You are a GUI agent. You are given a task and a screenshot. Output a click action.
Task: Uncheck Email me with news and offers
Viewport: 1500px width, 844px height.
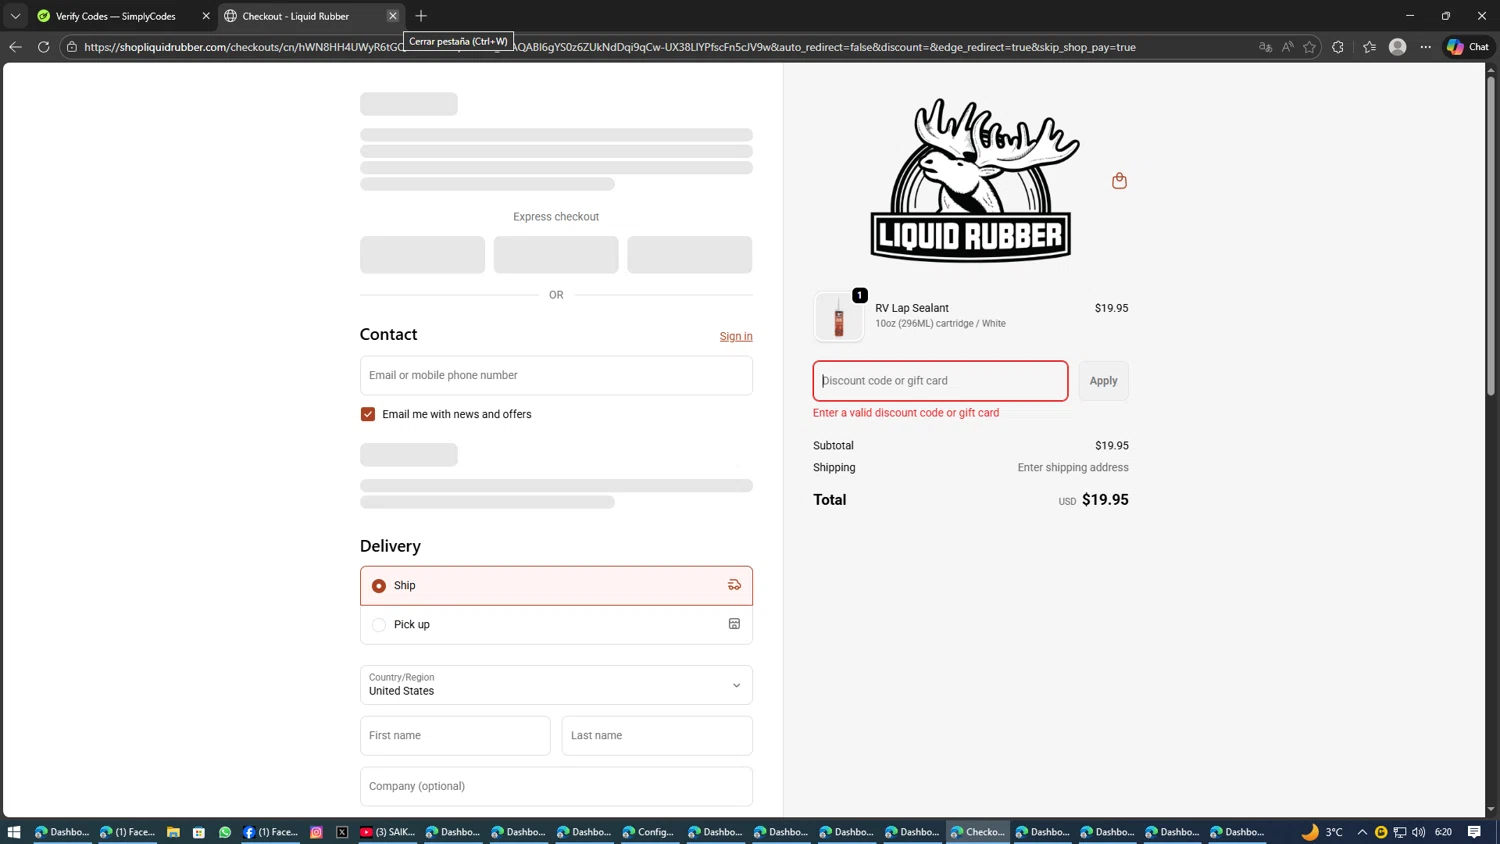tap(368, 414)
